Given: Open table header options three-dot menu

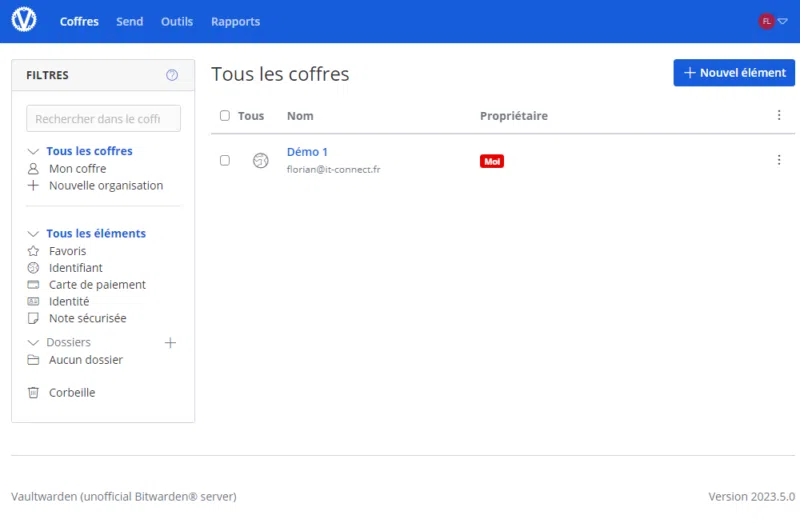Looking at the screenshot, I should click(779, 115).
